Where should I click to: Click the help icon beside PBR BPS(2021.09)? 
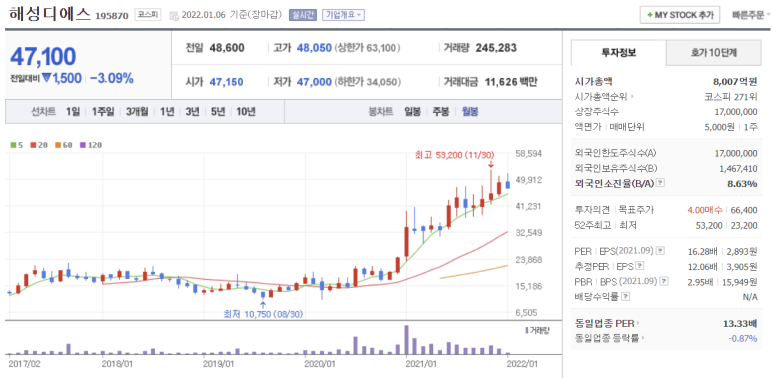click(x=665, y=281)
